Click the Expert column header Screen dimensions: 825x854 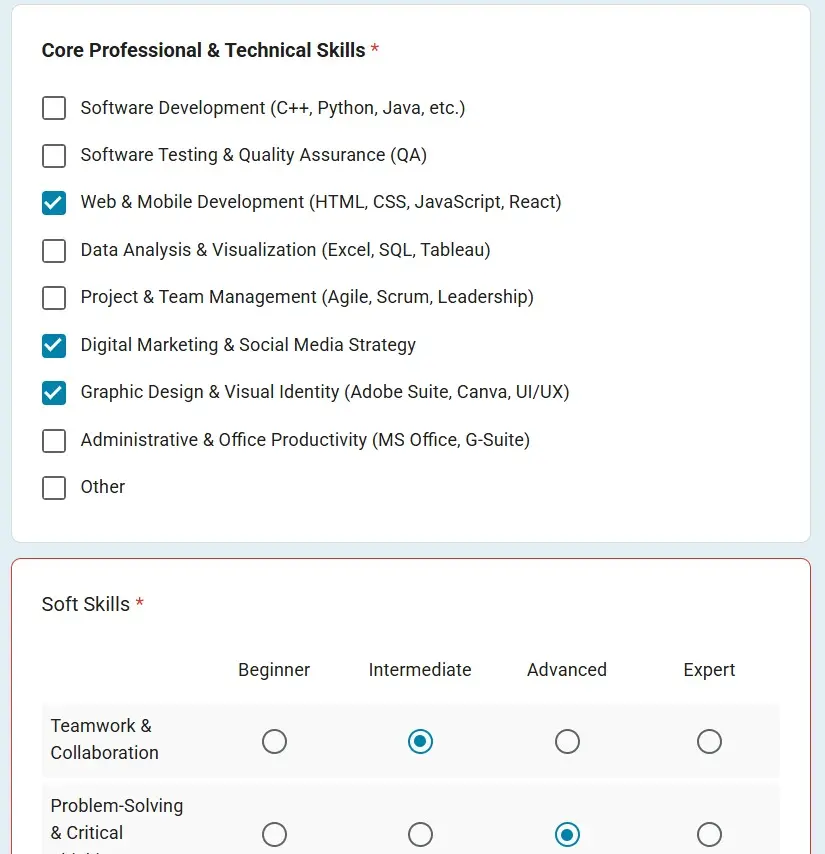pos(709,670)
